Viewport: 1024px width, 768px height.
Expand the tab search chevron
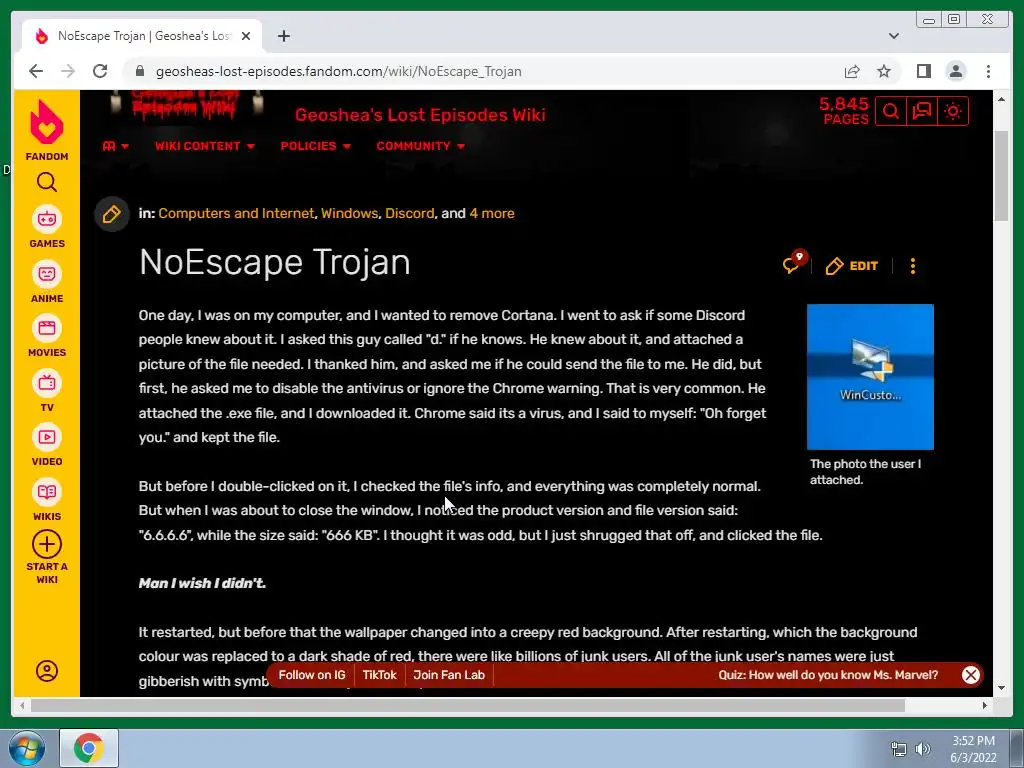coord(894,36)
